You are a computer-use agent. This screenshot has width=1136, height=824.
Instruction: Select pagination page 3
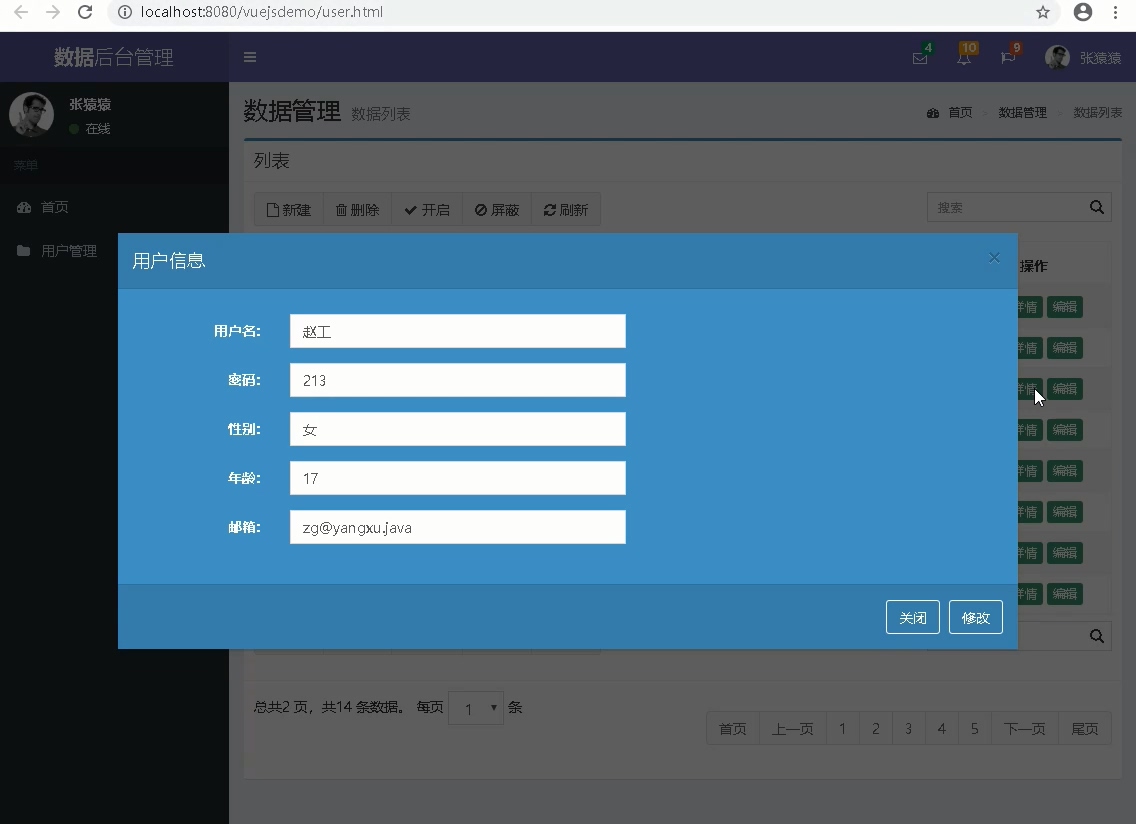click(x=909, y=728)
